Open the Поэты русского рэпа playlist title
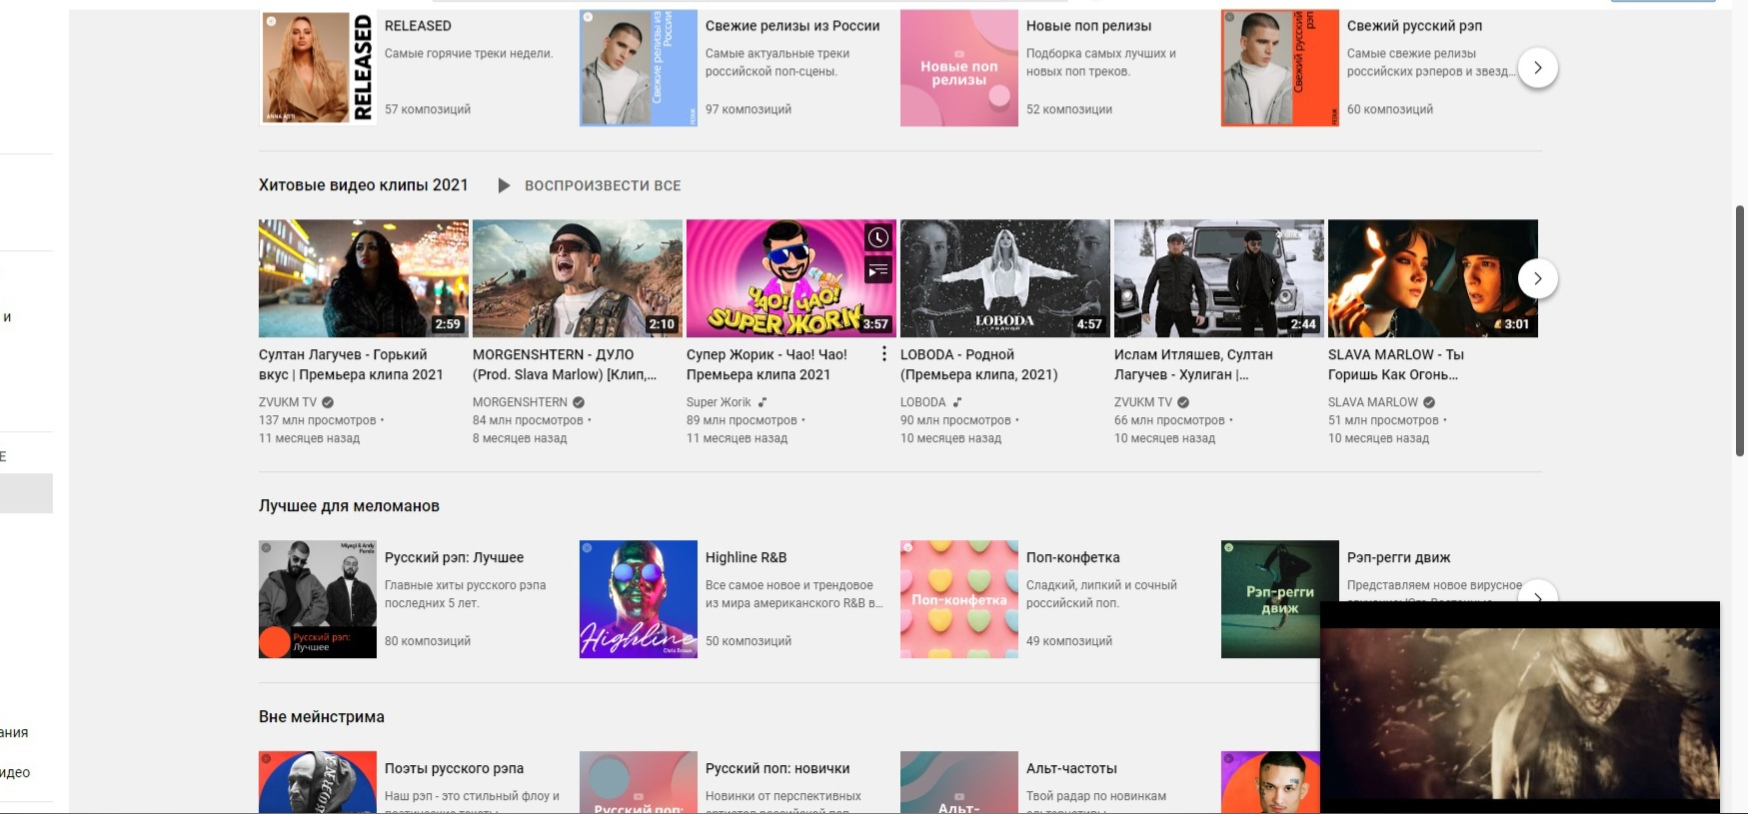The image size is (1748, 814). tap(454, 768)
